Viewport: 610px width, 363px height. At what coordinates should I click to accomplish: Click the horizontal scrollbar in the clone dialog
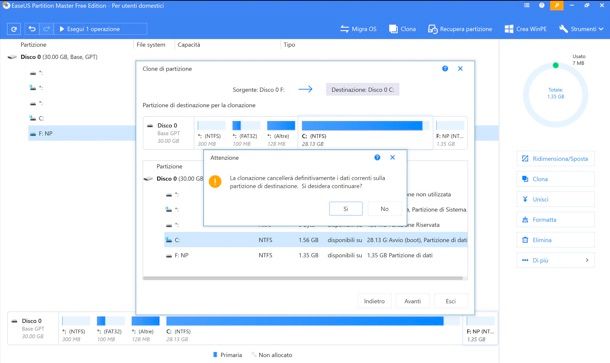coord(303,278)
